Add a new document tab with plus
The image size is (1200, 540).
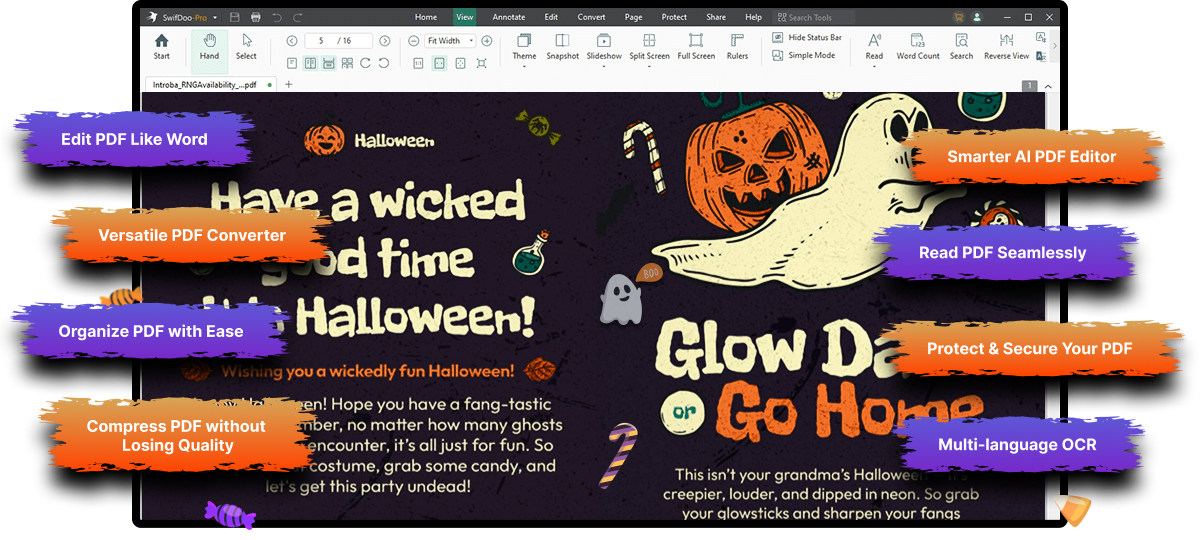pos(289,85)
